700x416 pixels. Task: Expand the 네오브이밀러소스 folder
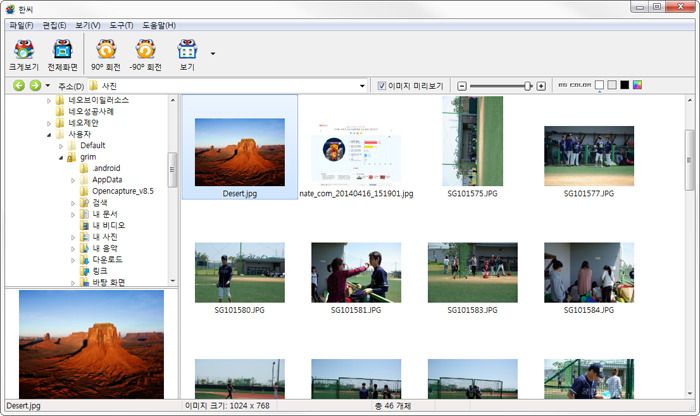click(x=49, y=100)
